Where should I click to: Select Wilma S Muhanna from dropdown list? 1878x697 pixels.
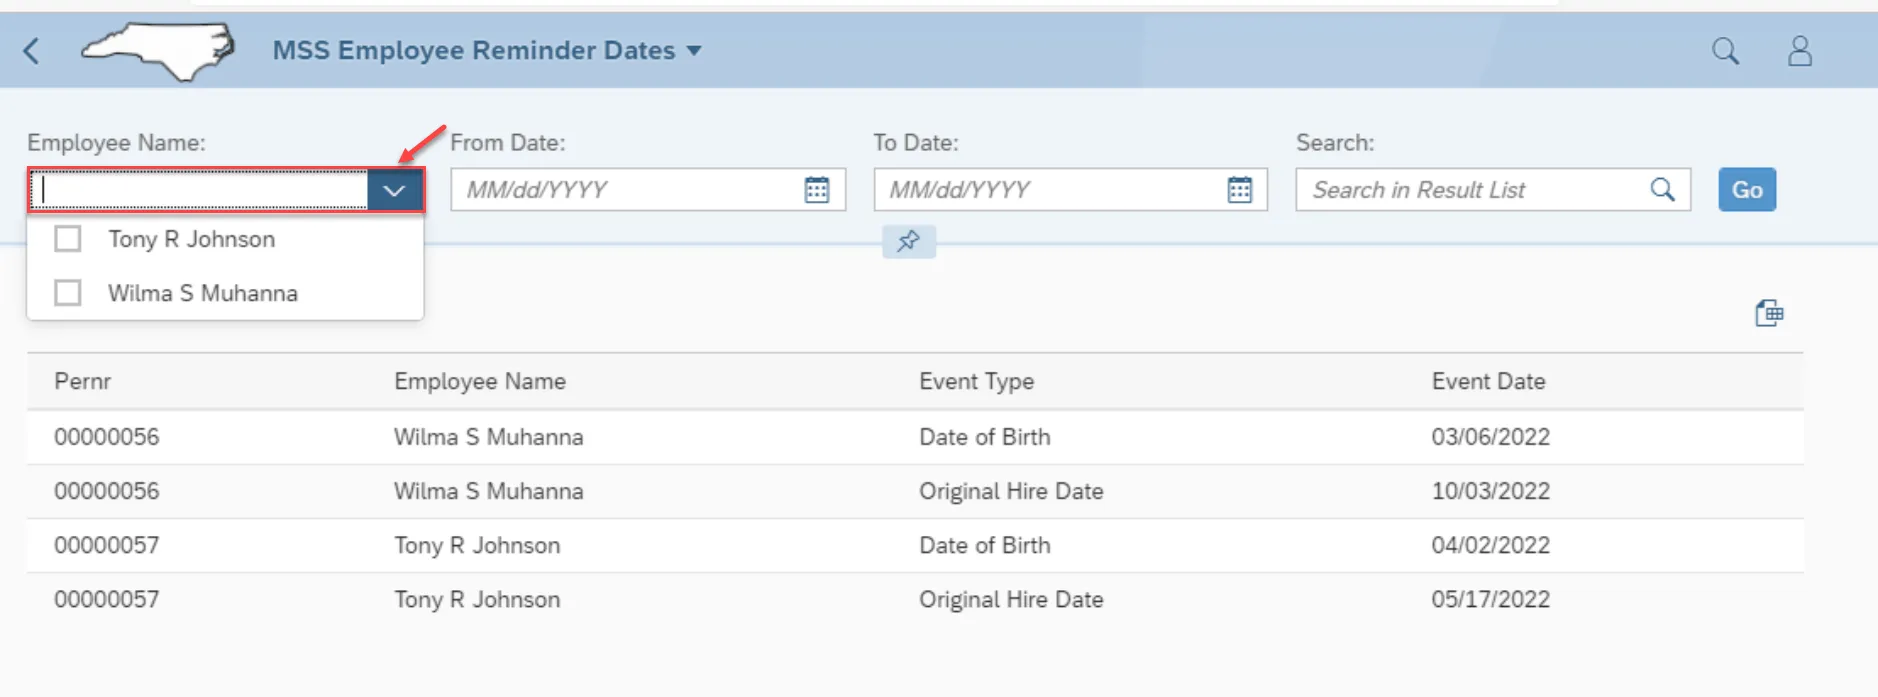click(203, 293)
